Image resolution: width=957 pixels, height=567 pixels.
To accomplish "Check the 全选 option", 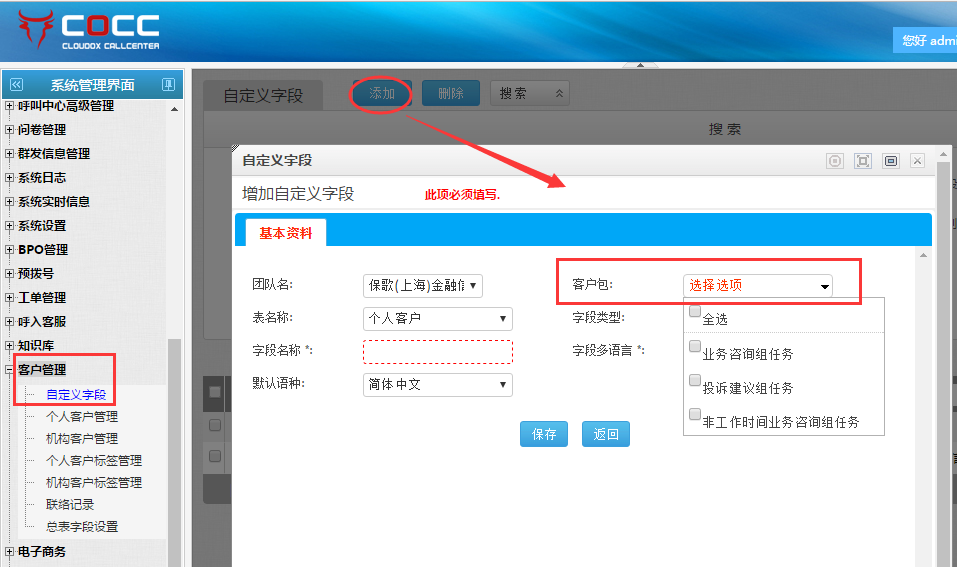I will (695, 311).
